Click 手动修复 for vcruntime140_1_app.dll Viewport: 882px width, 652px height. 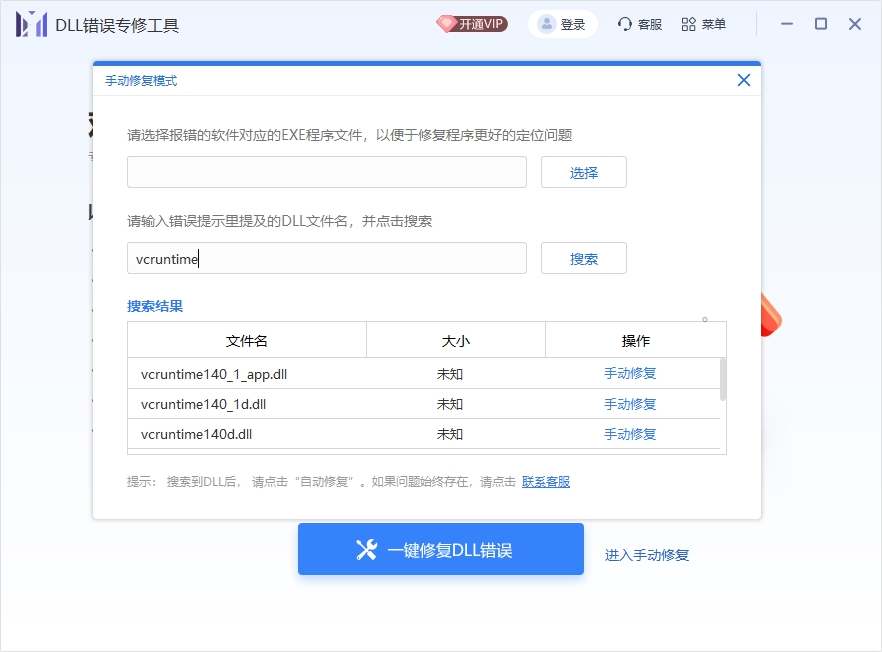click(630, 374)
